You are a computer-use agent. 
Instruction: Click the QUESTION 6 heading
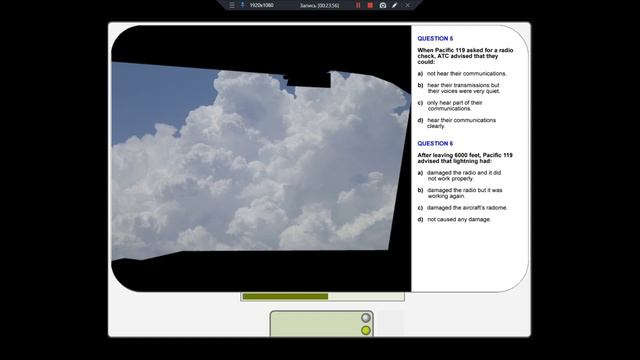[435, 143]
